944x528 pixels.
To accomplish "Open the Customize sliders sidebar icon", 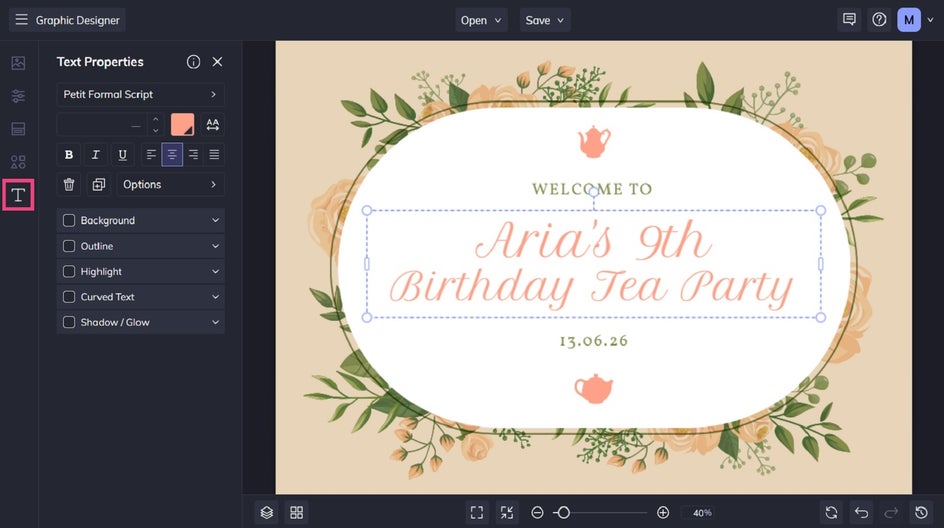I will click(x=18, y=96).
